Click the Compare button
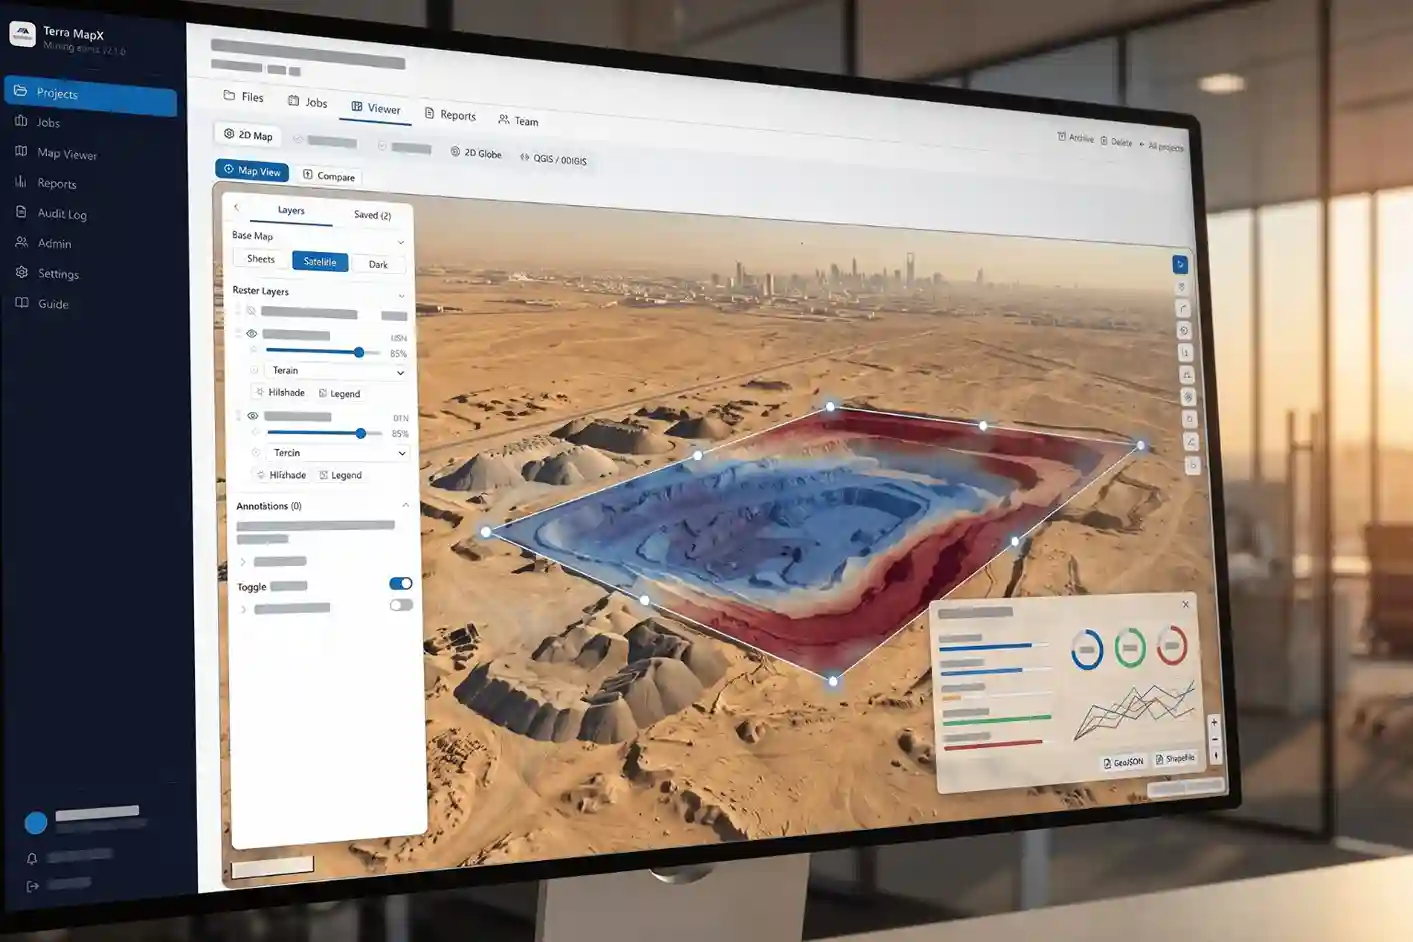Screen dimensions: 1413x942 (x=329, y=176)
